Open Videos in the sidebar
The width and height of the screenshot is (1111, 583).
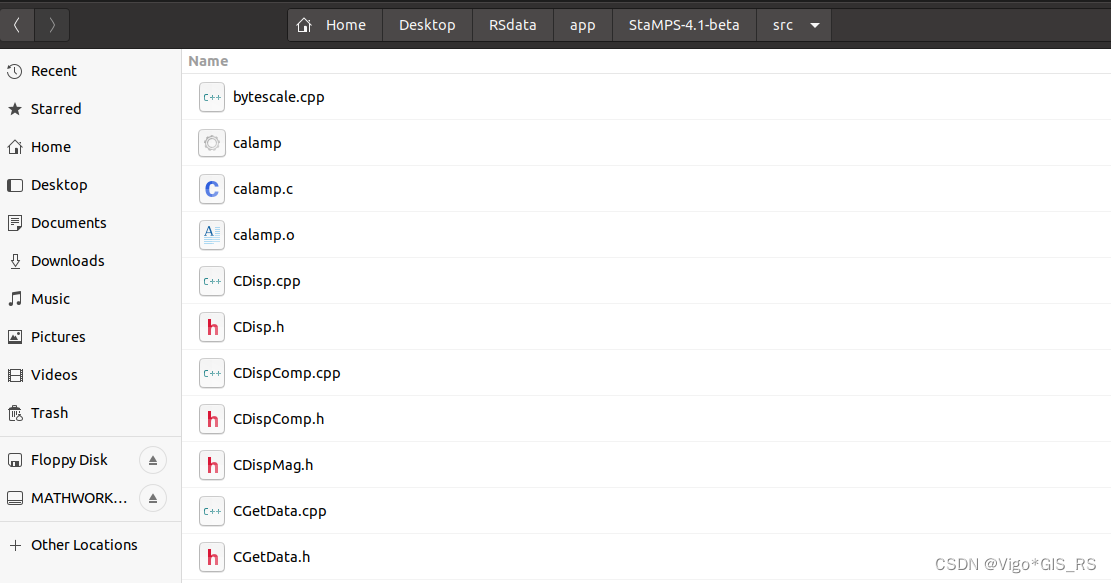91,375
